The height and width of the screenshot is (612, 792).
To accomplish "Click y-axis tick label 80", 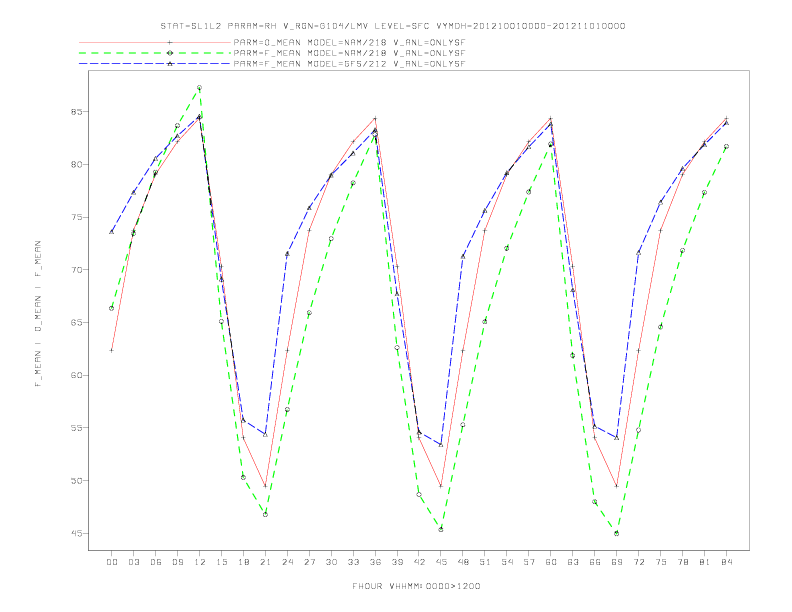I will tap(77, 165).
